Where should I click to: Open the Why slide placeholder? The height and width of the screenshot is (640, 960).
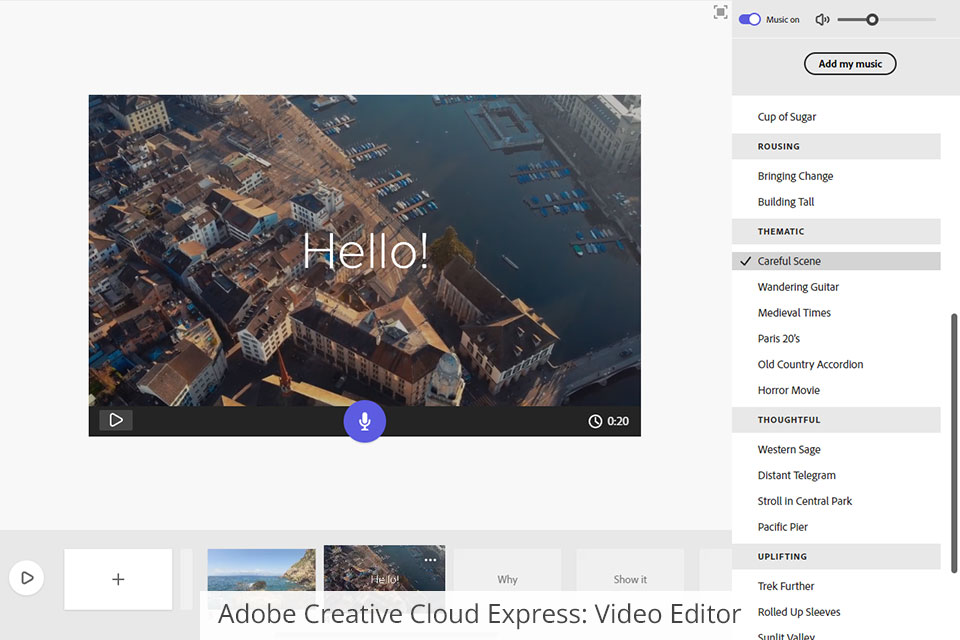pos(507,578)
